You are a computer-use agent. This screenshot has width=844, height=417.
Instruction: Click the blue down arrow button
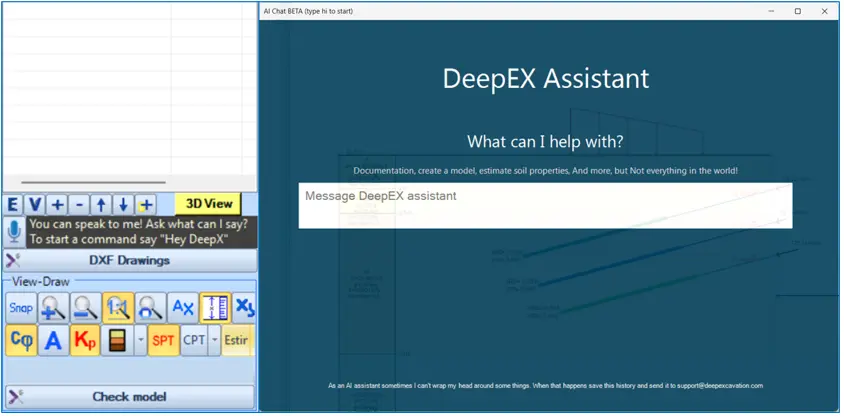(123, 204)
